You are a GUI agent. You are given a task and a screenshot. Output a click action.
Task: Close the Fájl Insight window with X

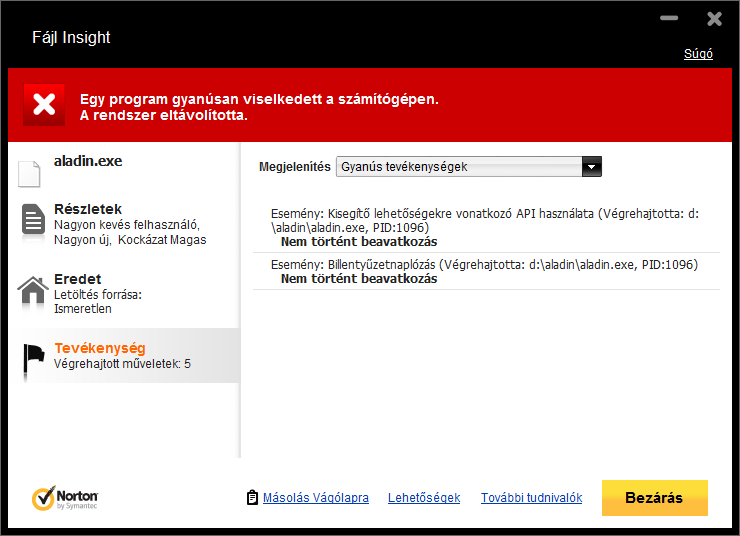coord(715,19)
